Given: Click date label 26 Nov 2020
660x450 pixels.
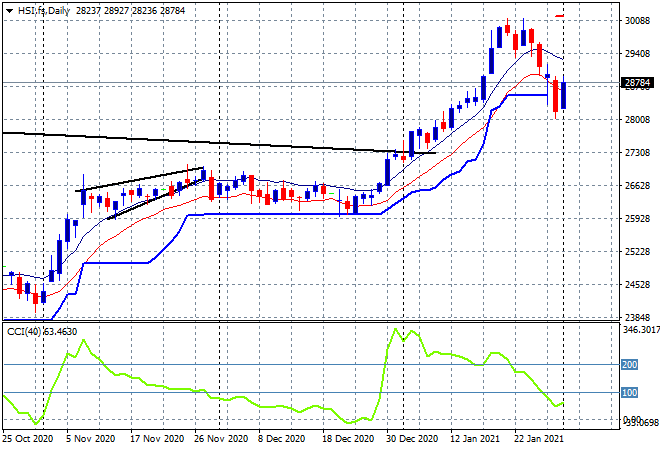Looking at the screenshot, I should [221, 439].
